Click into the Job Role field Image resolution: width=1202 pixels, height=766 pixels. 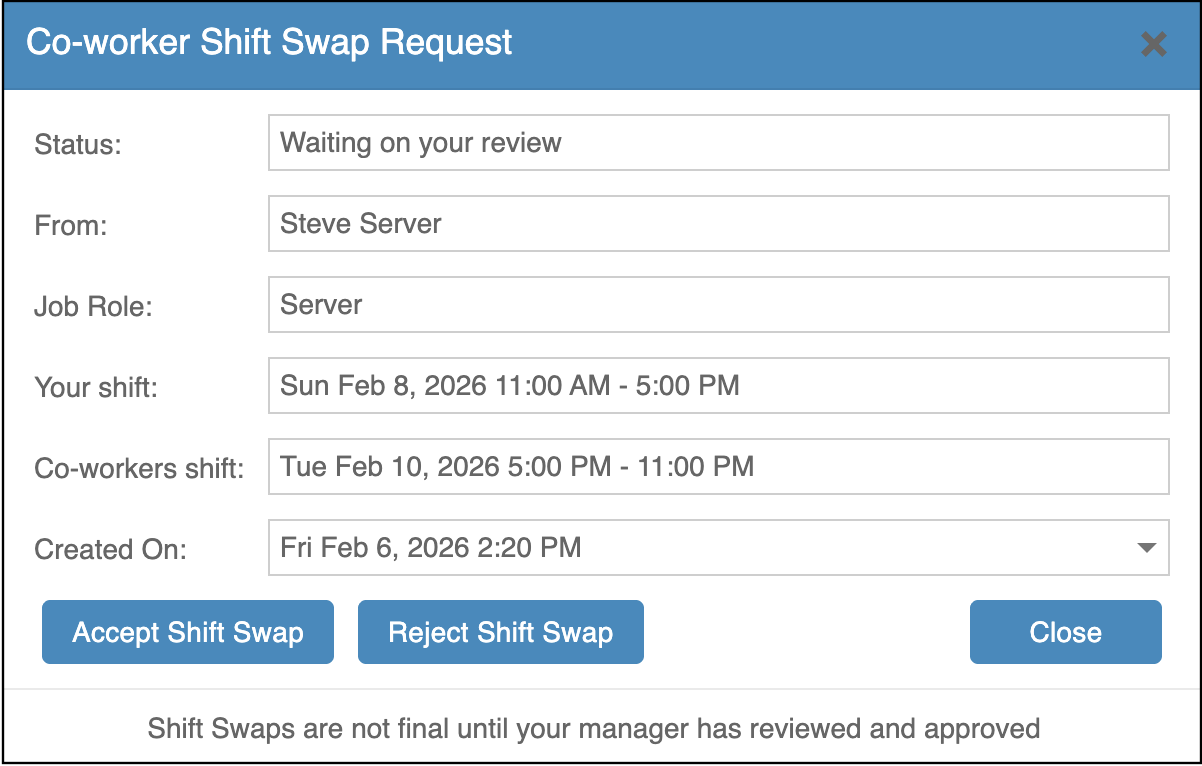pyautogui.click(x=718, y=304)
